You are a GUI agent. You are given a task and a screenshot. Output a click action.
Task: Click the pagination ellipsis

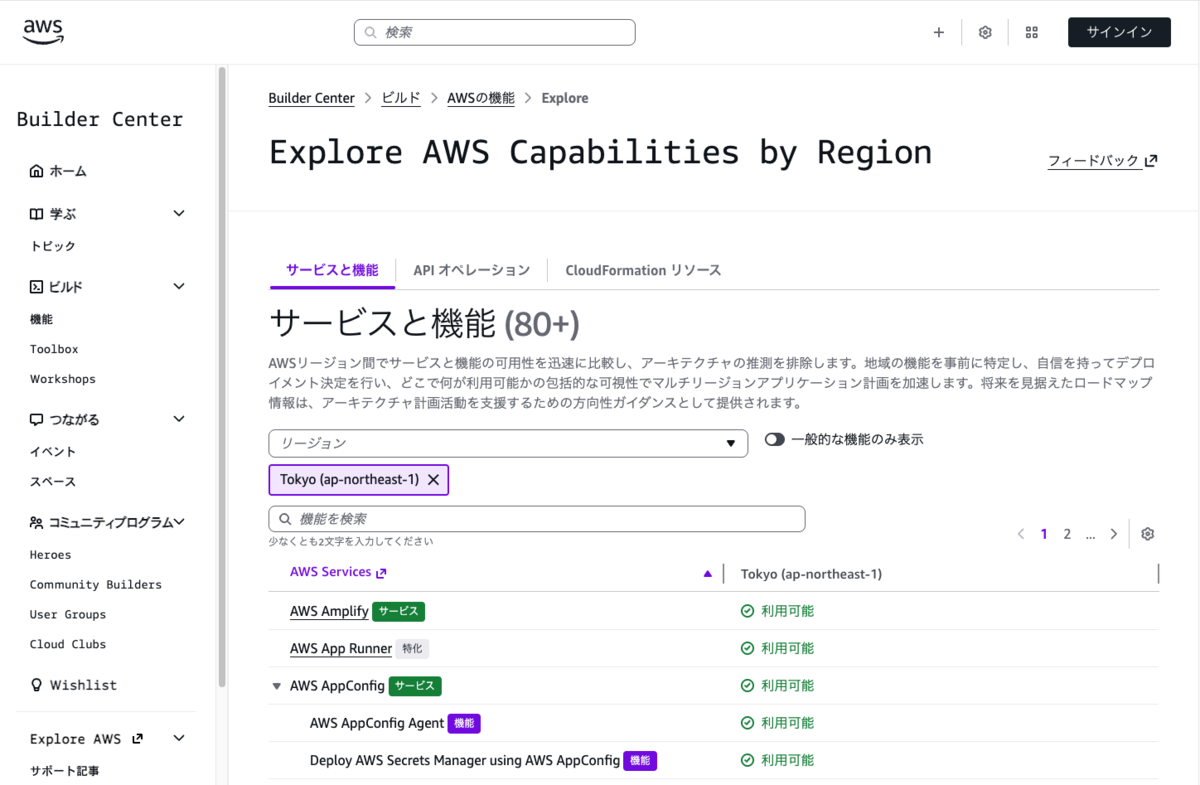click(1090, 535)
